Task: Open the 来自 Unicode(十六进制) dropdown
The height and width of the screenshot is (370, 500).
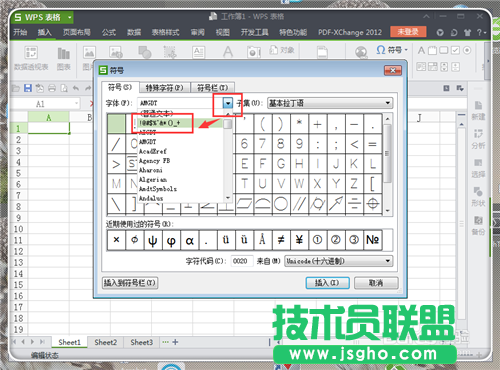Action: coord(338,261)
